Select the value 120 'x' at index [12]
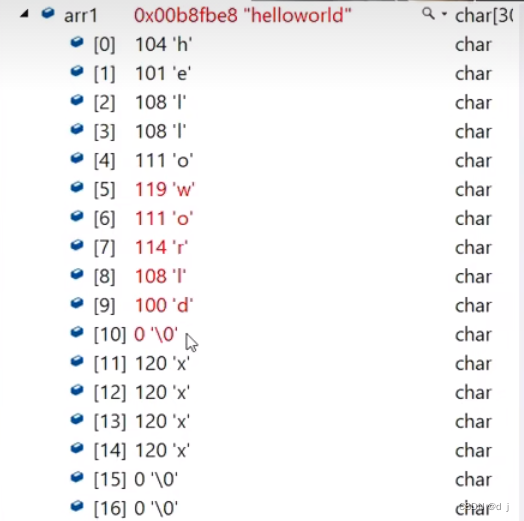524x521 pixels. click(x=162, y=393)
